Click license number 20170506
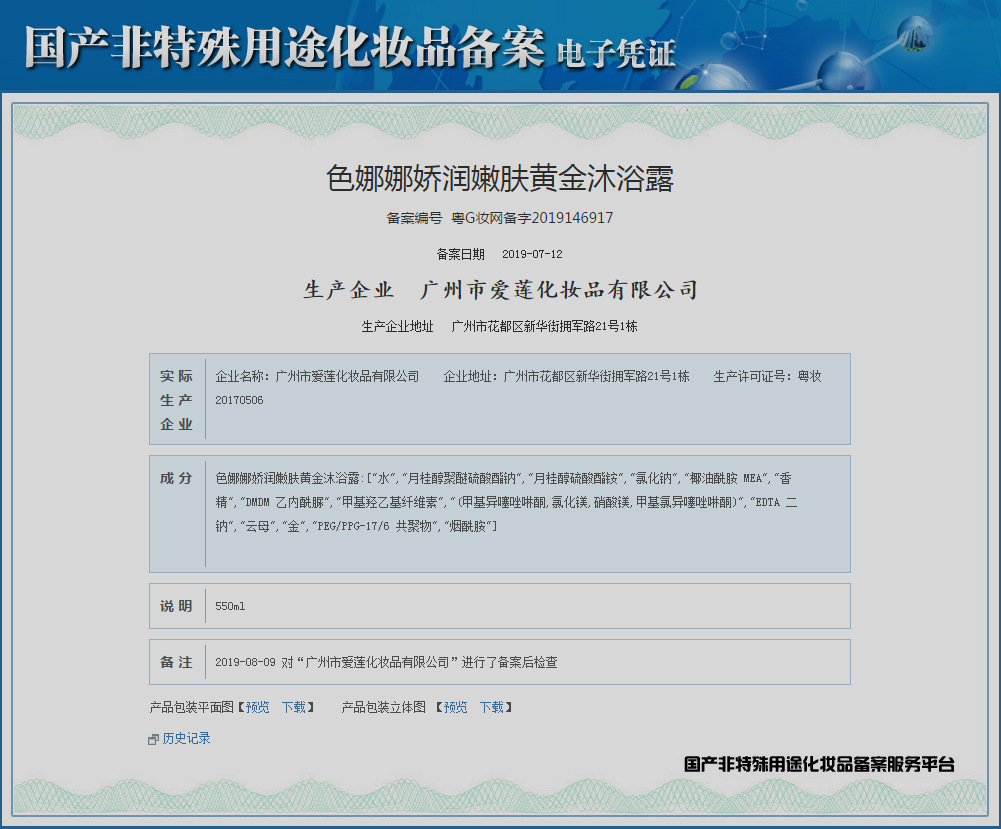This screenshot has height=829, width=1001. 239,400
